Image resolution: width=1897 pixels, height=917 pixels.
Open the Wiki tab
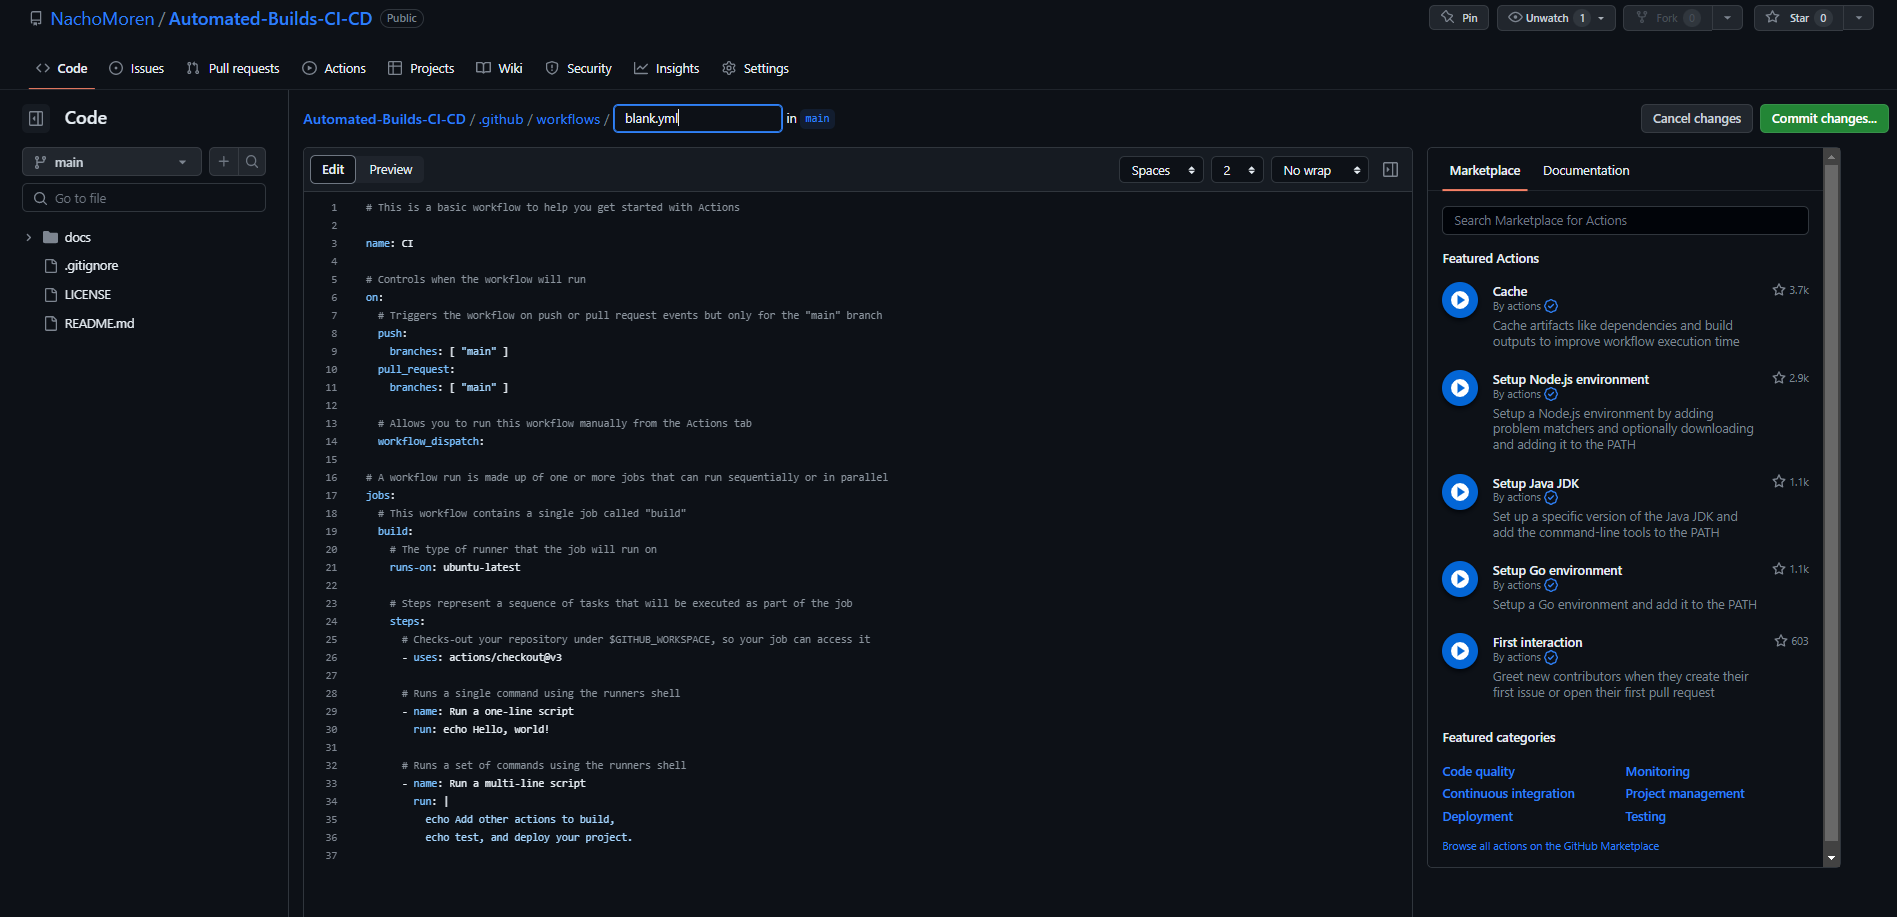499,68
